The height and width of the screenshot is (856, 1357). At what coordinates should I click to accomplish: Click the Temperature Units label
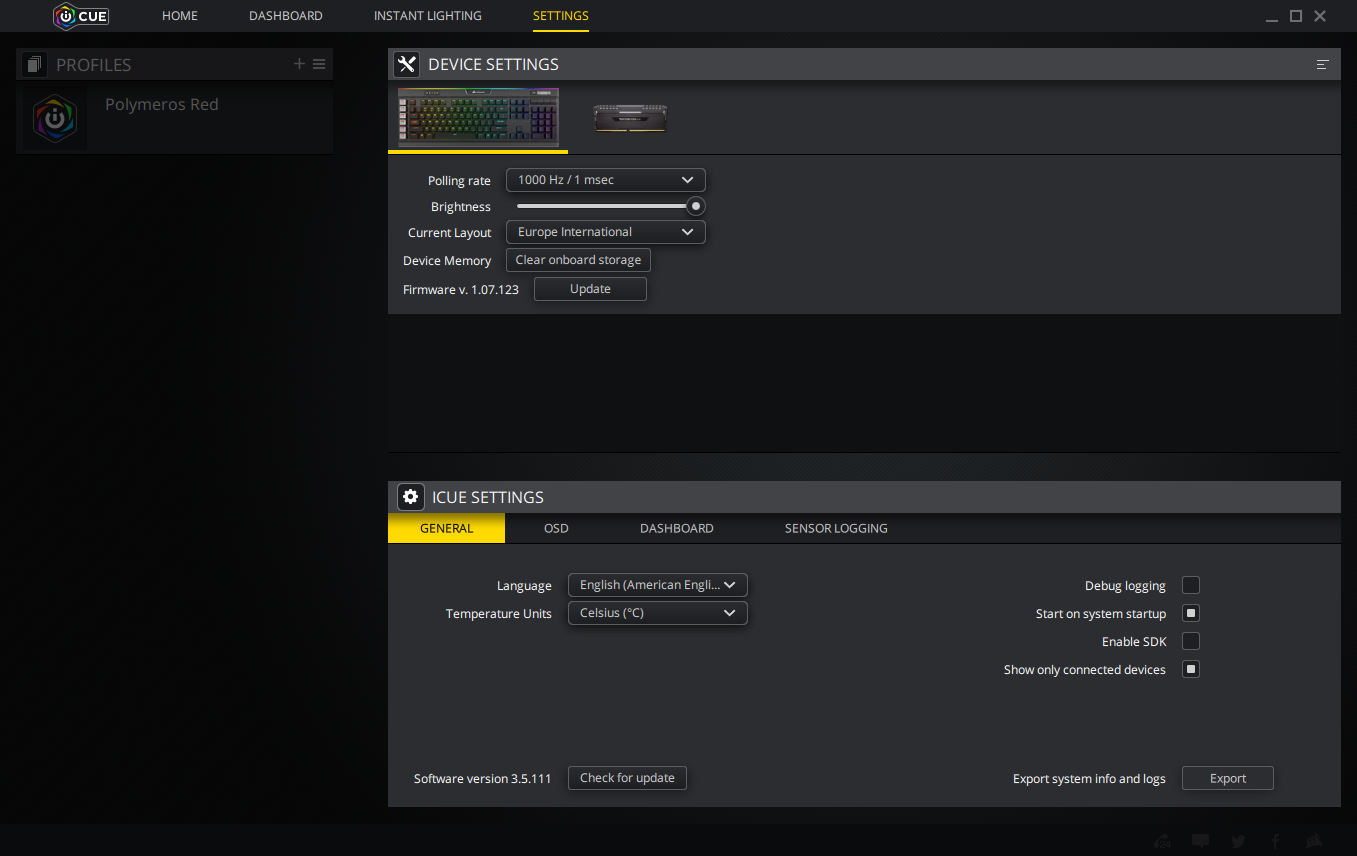[499, 614]
